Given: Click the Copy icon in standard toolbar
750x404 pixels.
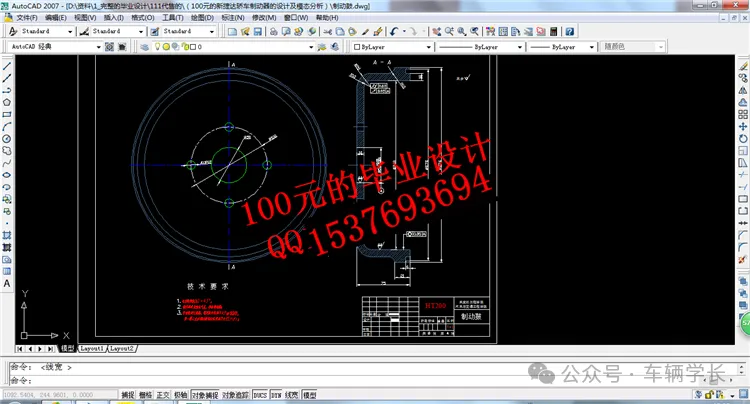Looking at the screenshot, I should [x=340, y=32].
